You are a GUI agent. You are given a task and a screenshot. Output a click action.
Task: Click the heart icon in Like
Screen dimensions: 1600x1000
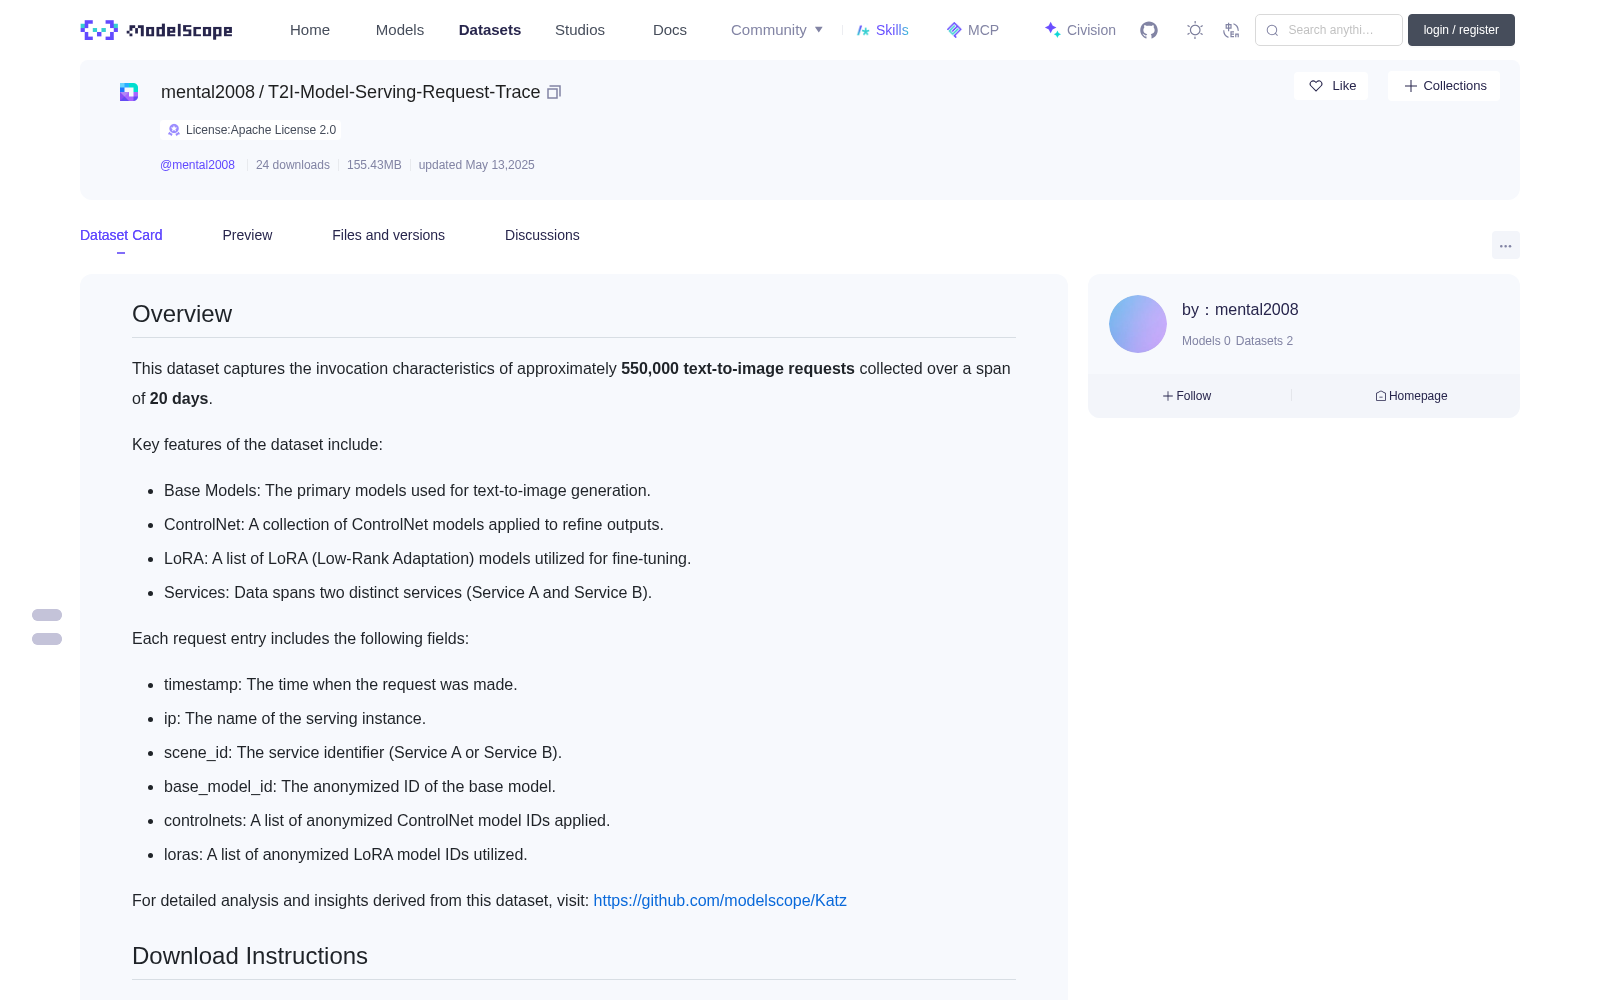(x=1316, y=86)
